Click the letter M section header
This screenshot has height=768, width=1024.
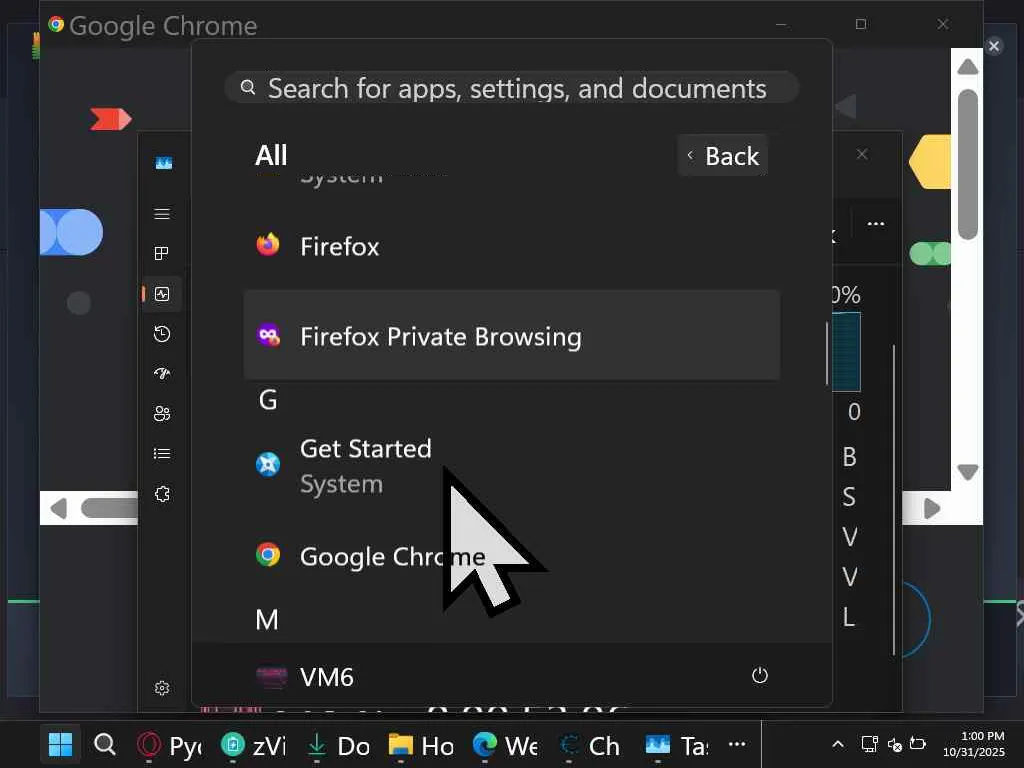[x=267, y=619]
